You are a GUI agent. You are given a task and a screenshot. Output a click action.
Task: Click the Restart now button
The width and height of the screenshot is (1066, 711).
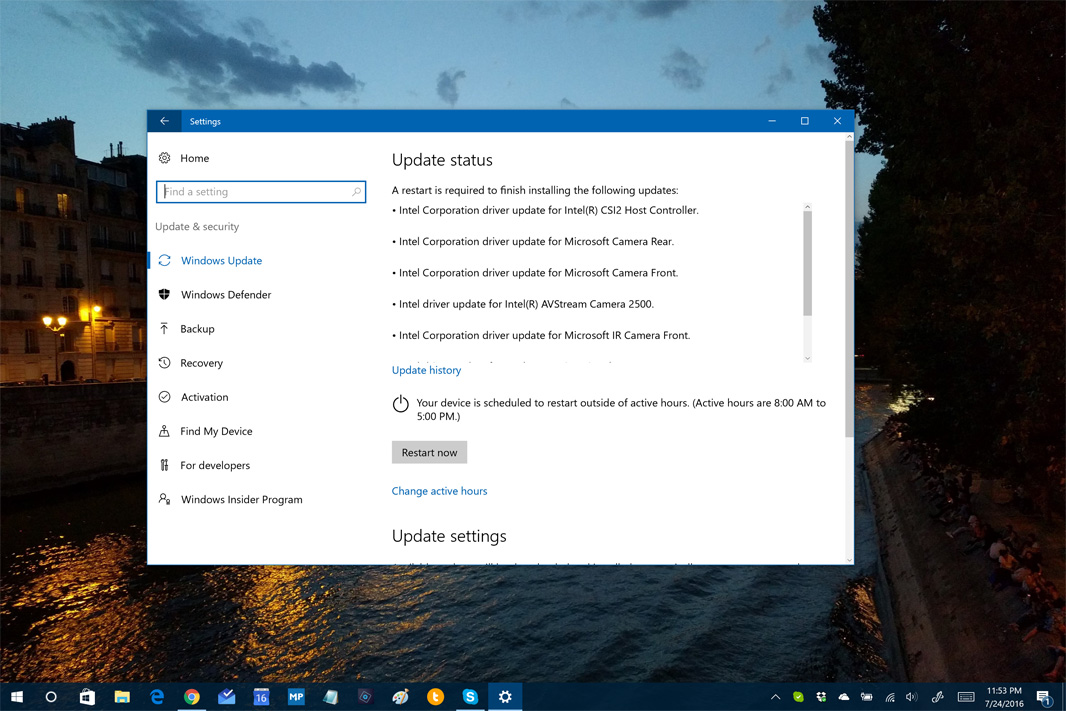tap(429, 452)
